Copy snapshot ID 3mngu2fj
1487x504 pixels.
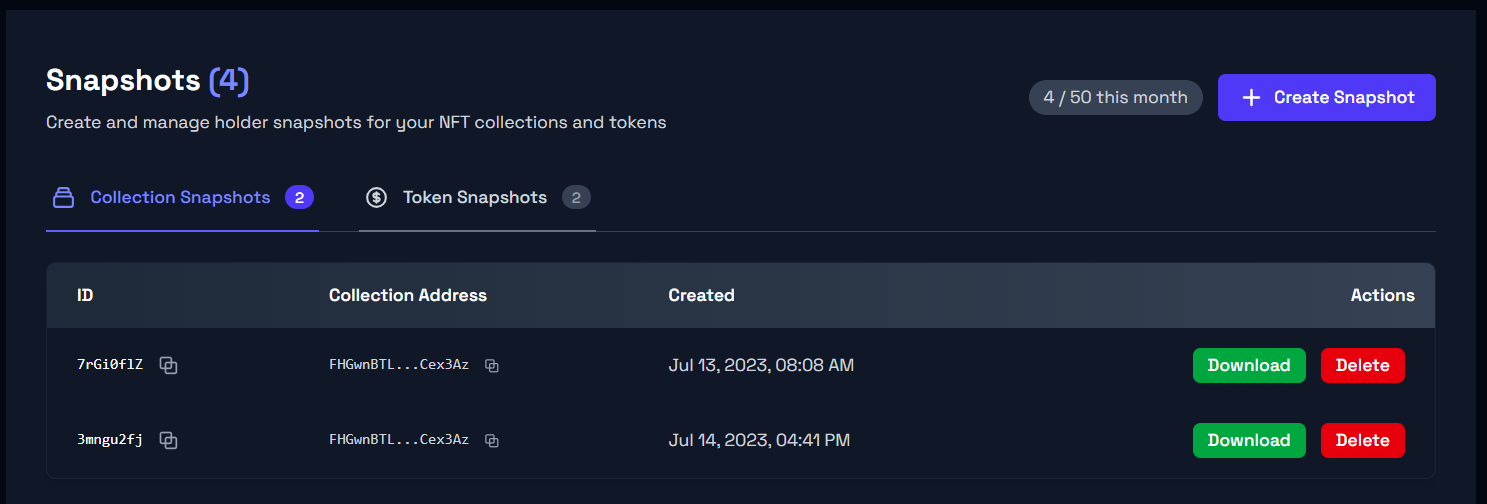point(169,440)
